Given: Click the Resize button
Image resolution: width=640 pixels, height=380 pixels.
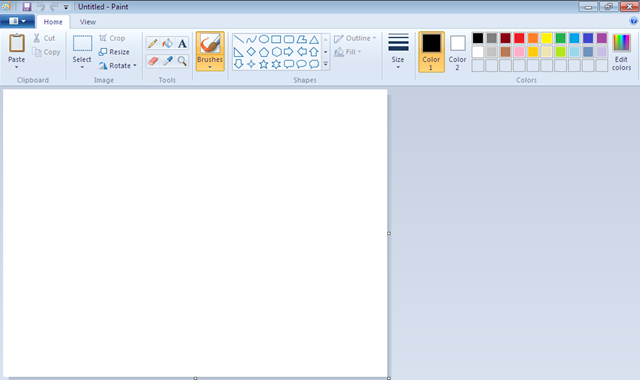Looking at the screenshot, I should 114,52.
